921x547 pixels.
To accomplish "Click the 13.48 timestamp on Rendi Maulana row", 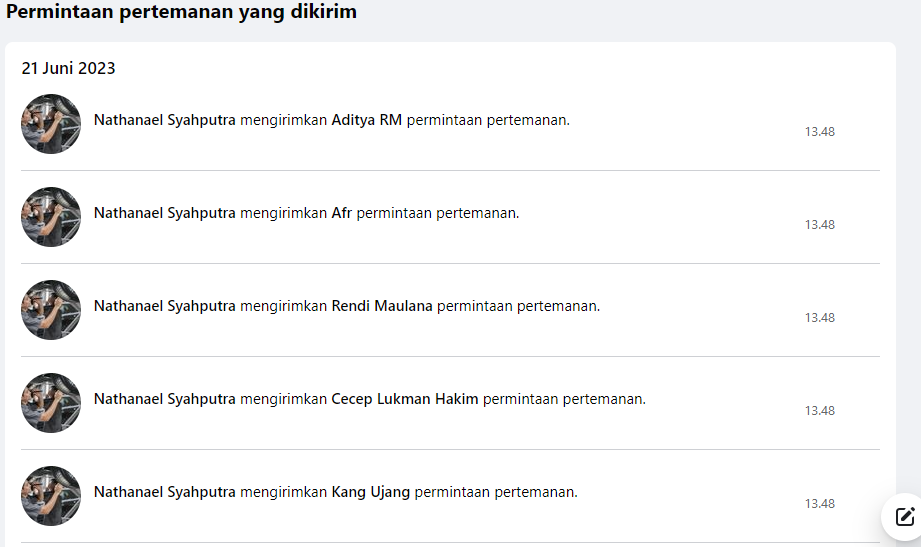I will pos(820,318).
